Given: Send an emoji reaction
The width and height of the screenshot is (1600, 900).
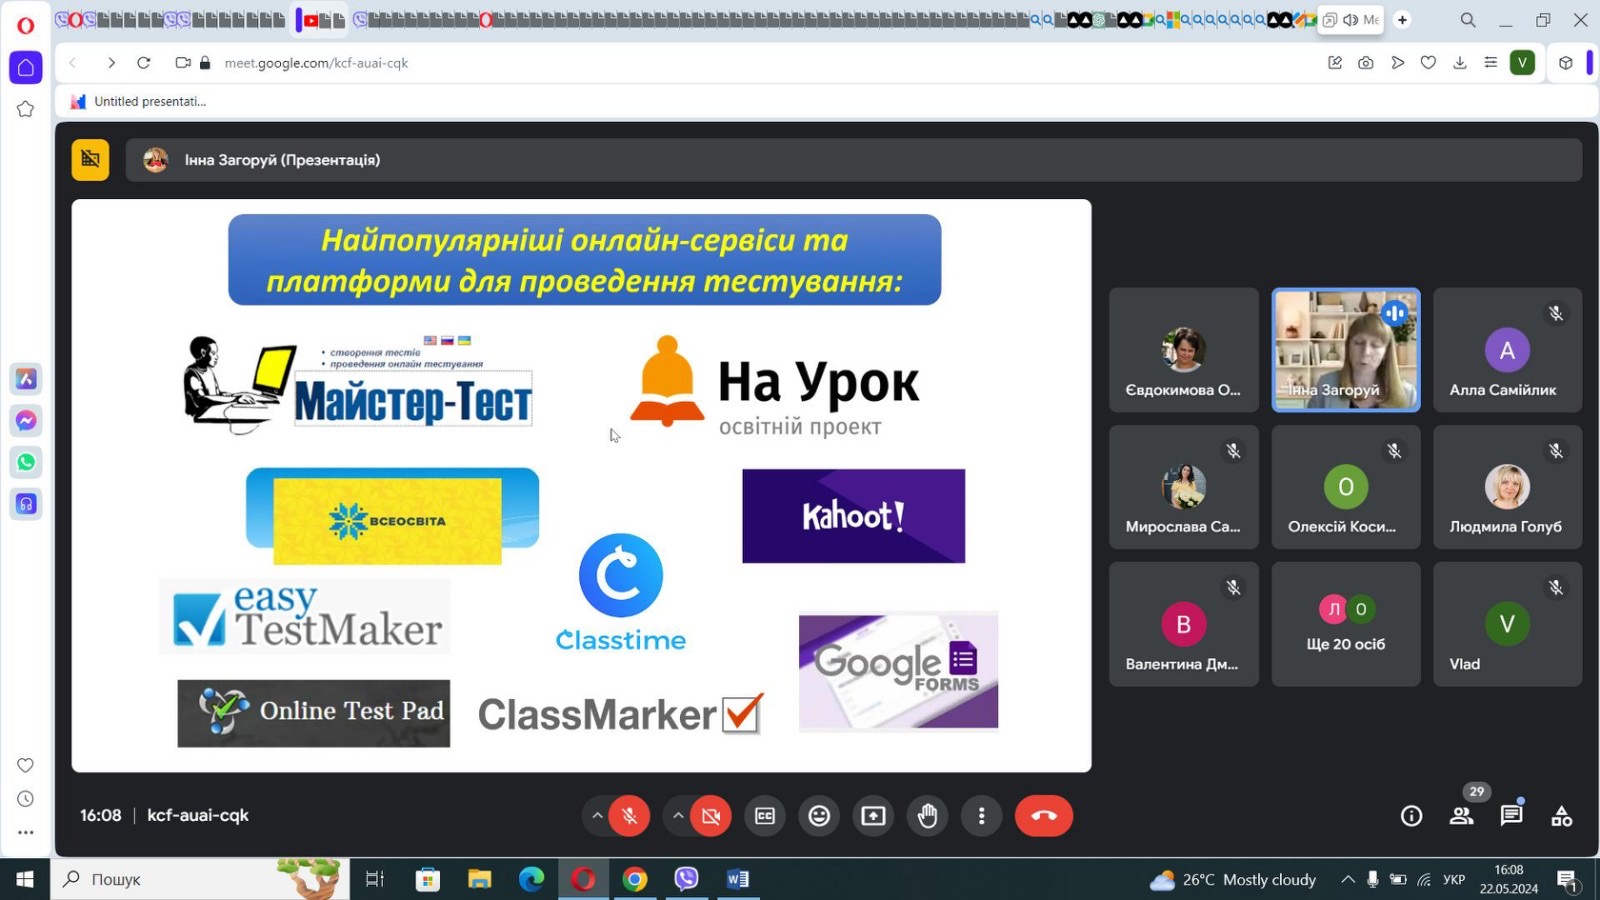Looking at the screenshot, I should (819, 816).
